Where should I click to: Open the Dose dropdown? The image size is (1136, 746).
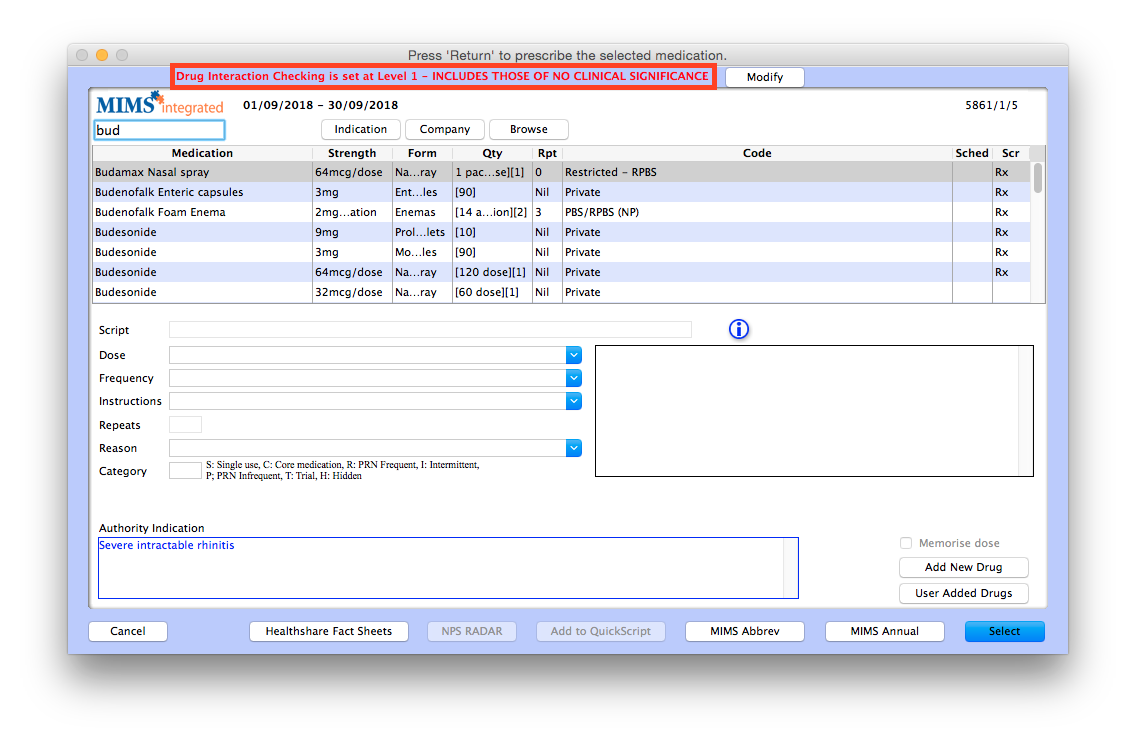click(x=573, y=355)
